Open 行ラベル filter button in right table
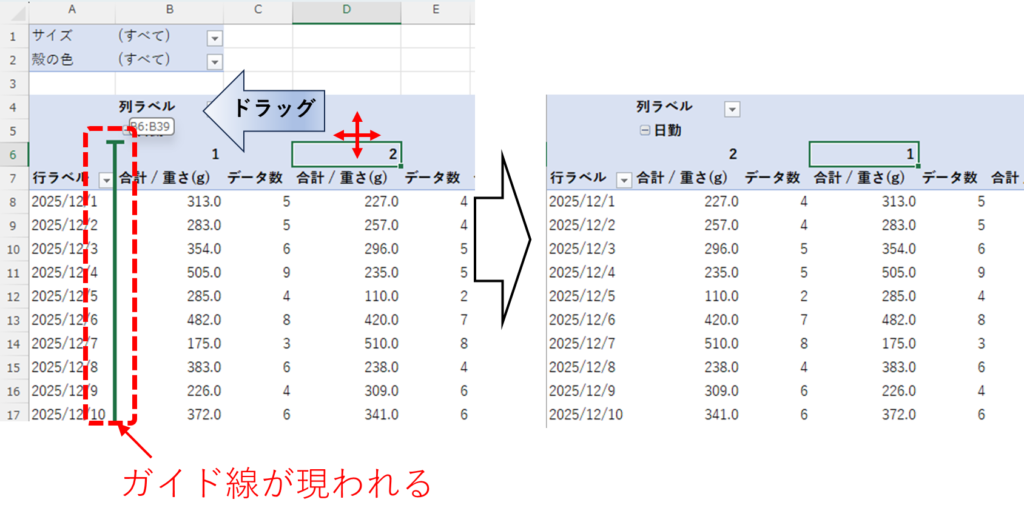 [x=625, y=179]
